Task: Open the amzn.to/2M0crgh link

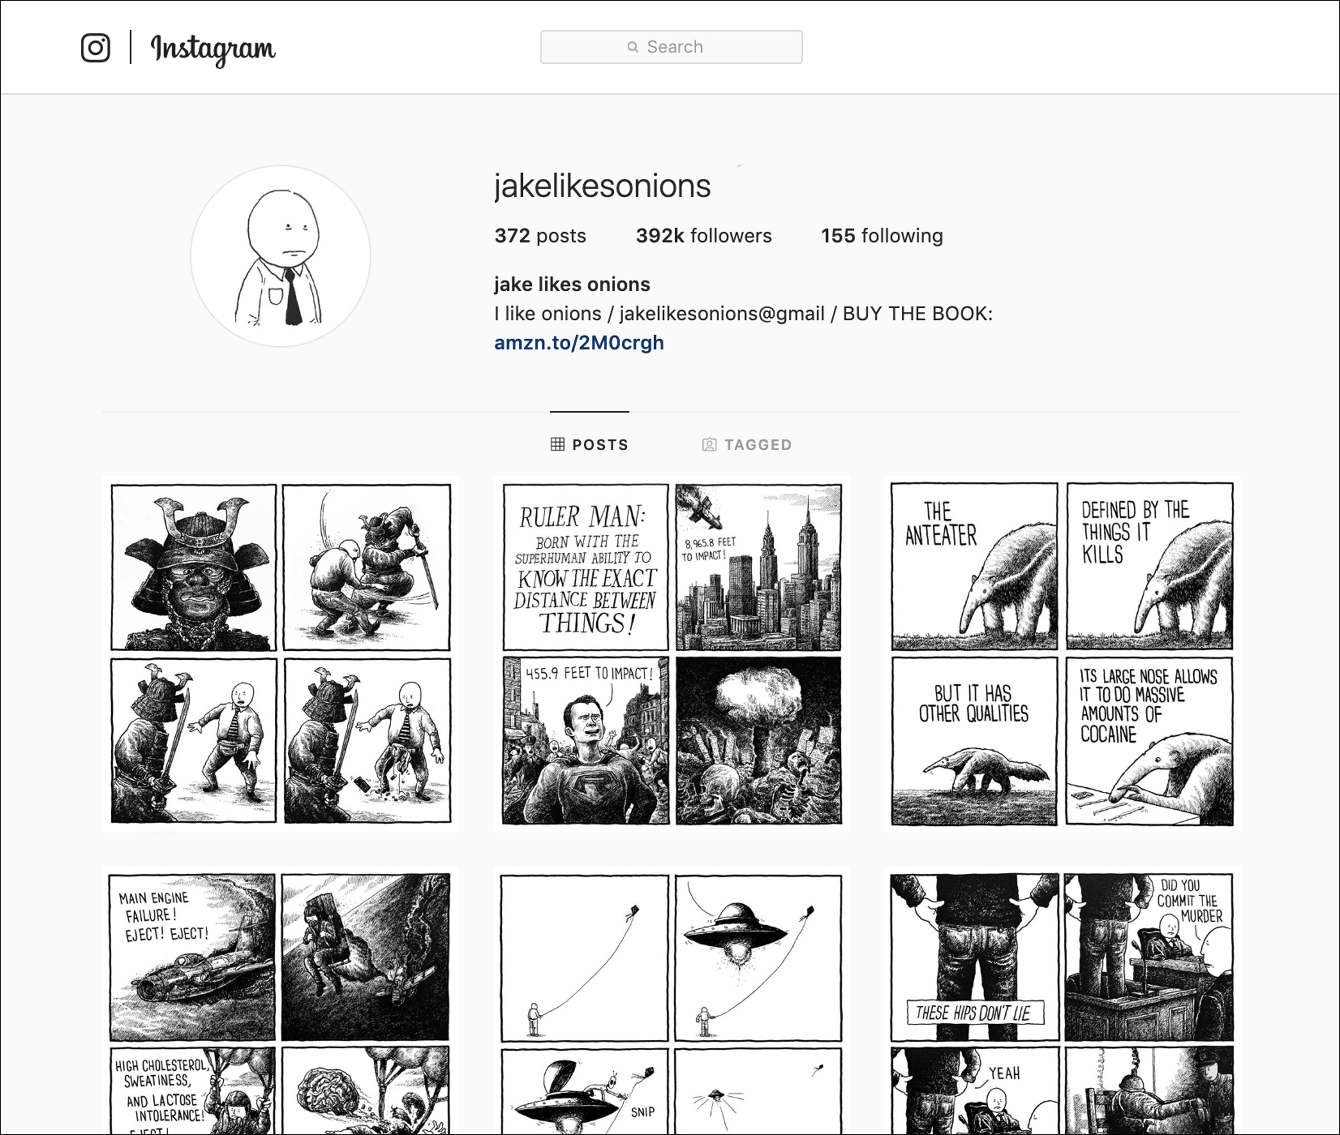Action: tap(579, 343)
